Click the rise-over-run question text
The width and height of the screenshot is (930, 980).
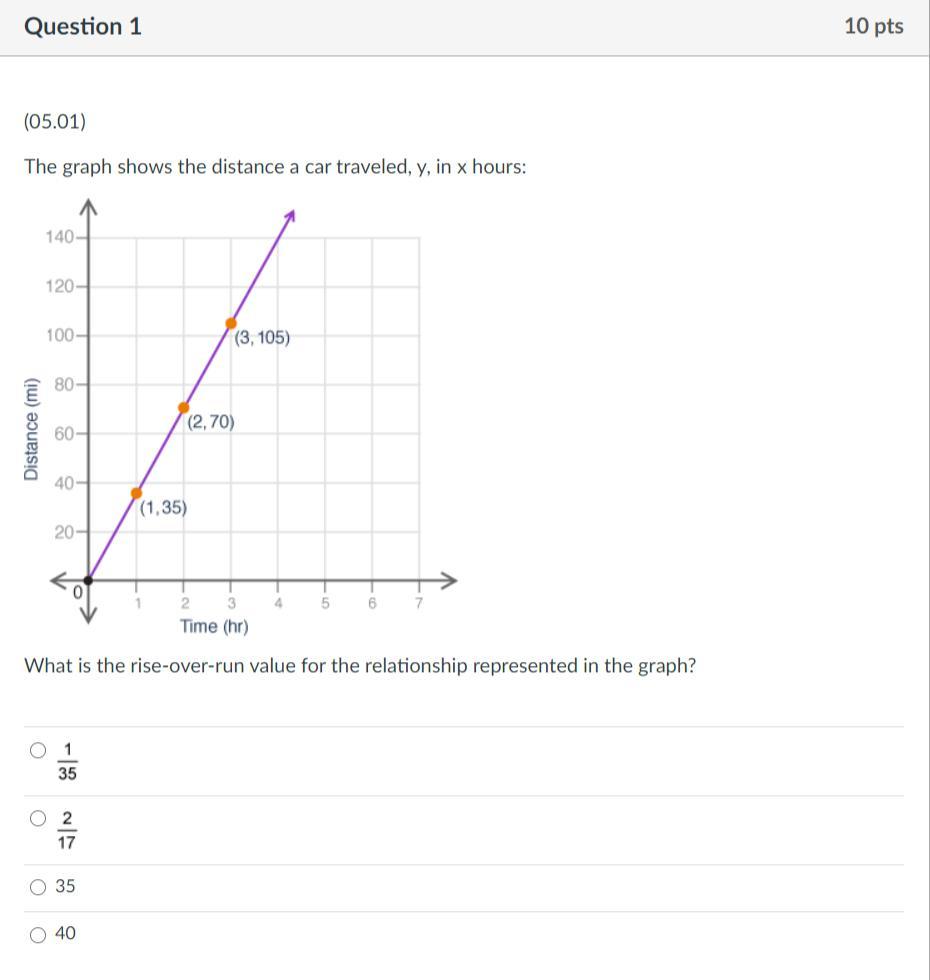click(x=360, y=666)
